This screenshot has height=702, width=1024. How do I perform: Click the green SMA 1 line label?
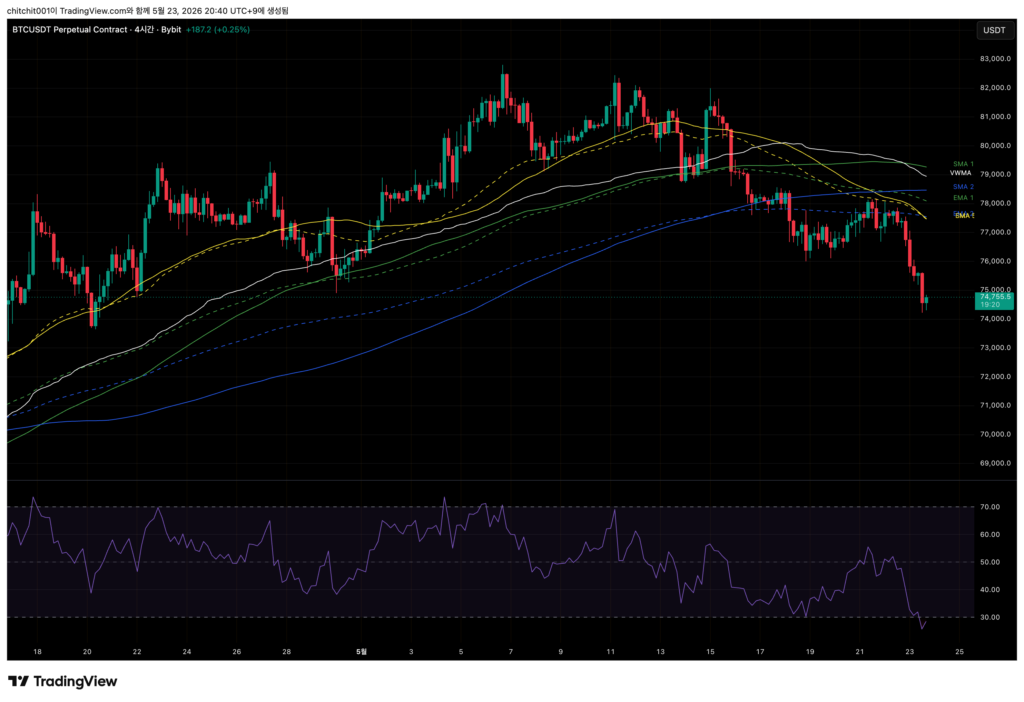click(963, 164)
